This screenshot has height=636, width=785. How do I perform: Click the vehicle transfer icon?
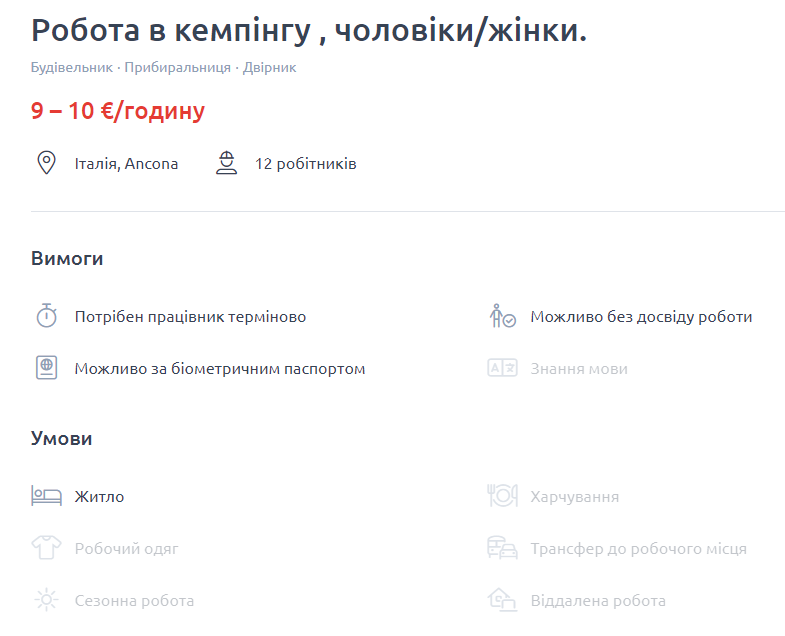click(x=502, y=548)
